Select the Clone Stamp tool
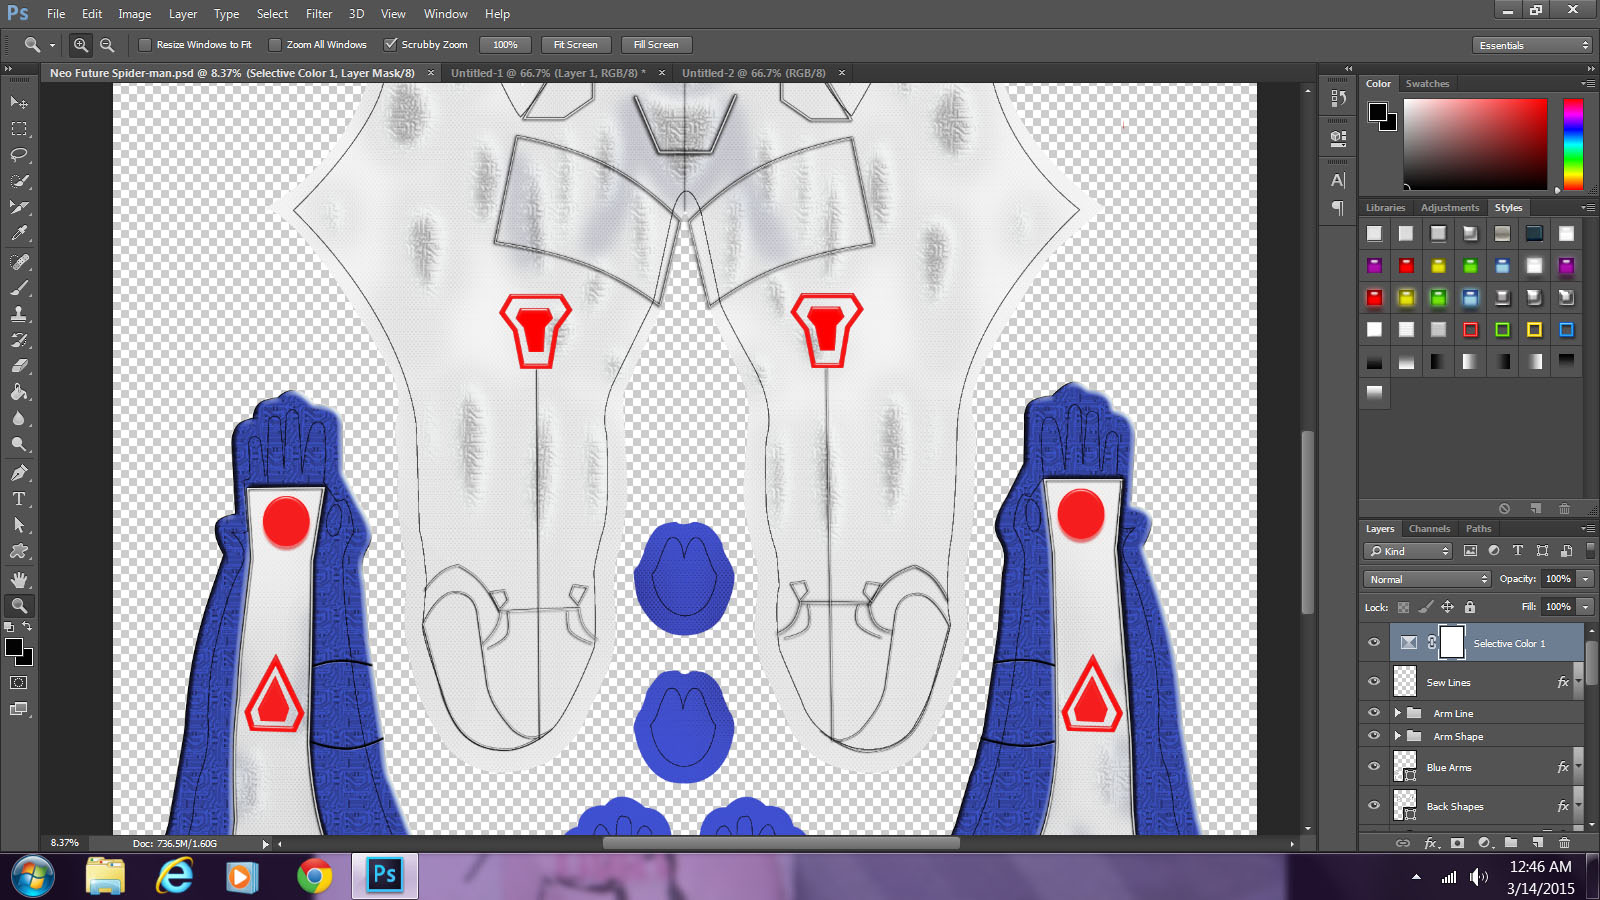1600x900 pixels. tap(19, 314)
